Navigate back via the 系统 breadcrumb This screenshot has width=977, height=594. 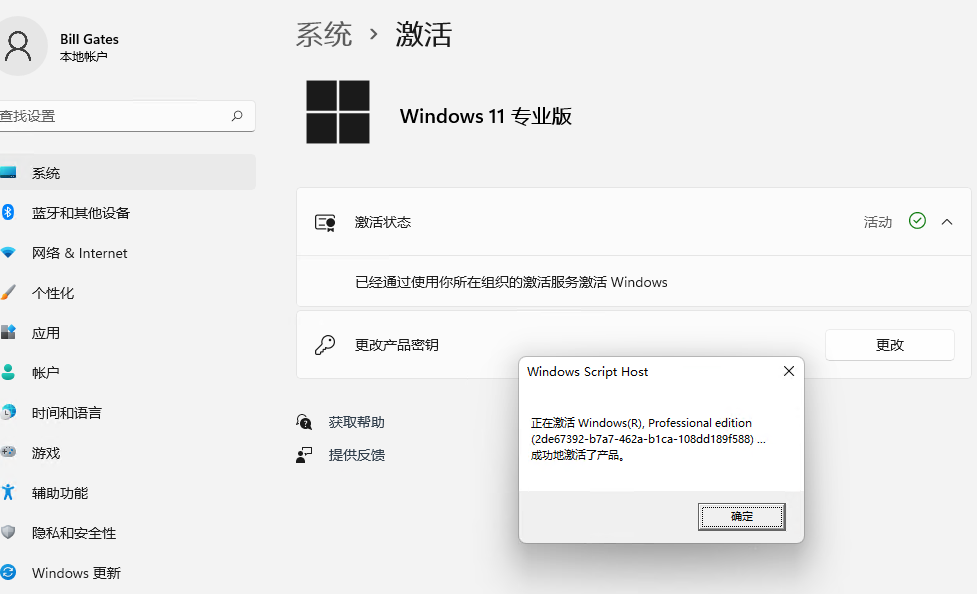323,33
